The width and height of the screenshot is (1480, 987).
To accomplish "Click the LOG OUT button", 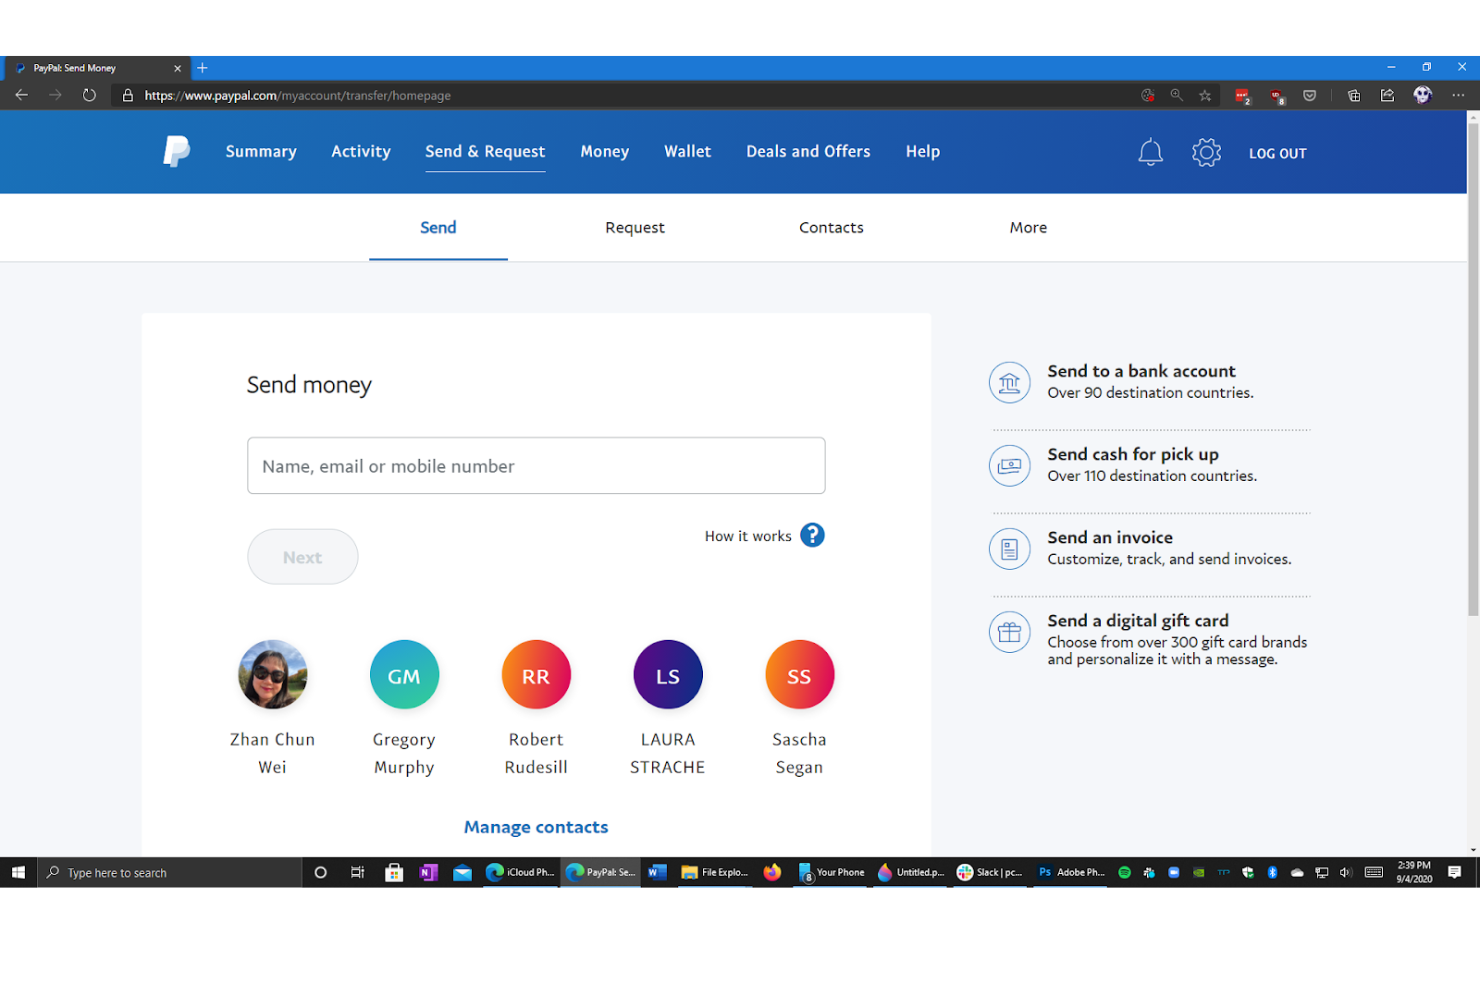I will click(1277, 152).
